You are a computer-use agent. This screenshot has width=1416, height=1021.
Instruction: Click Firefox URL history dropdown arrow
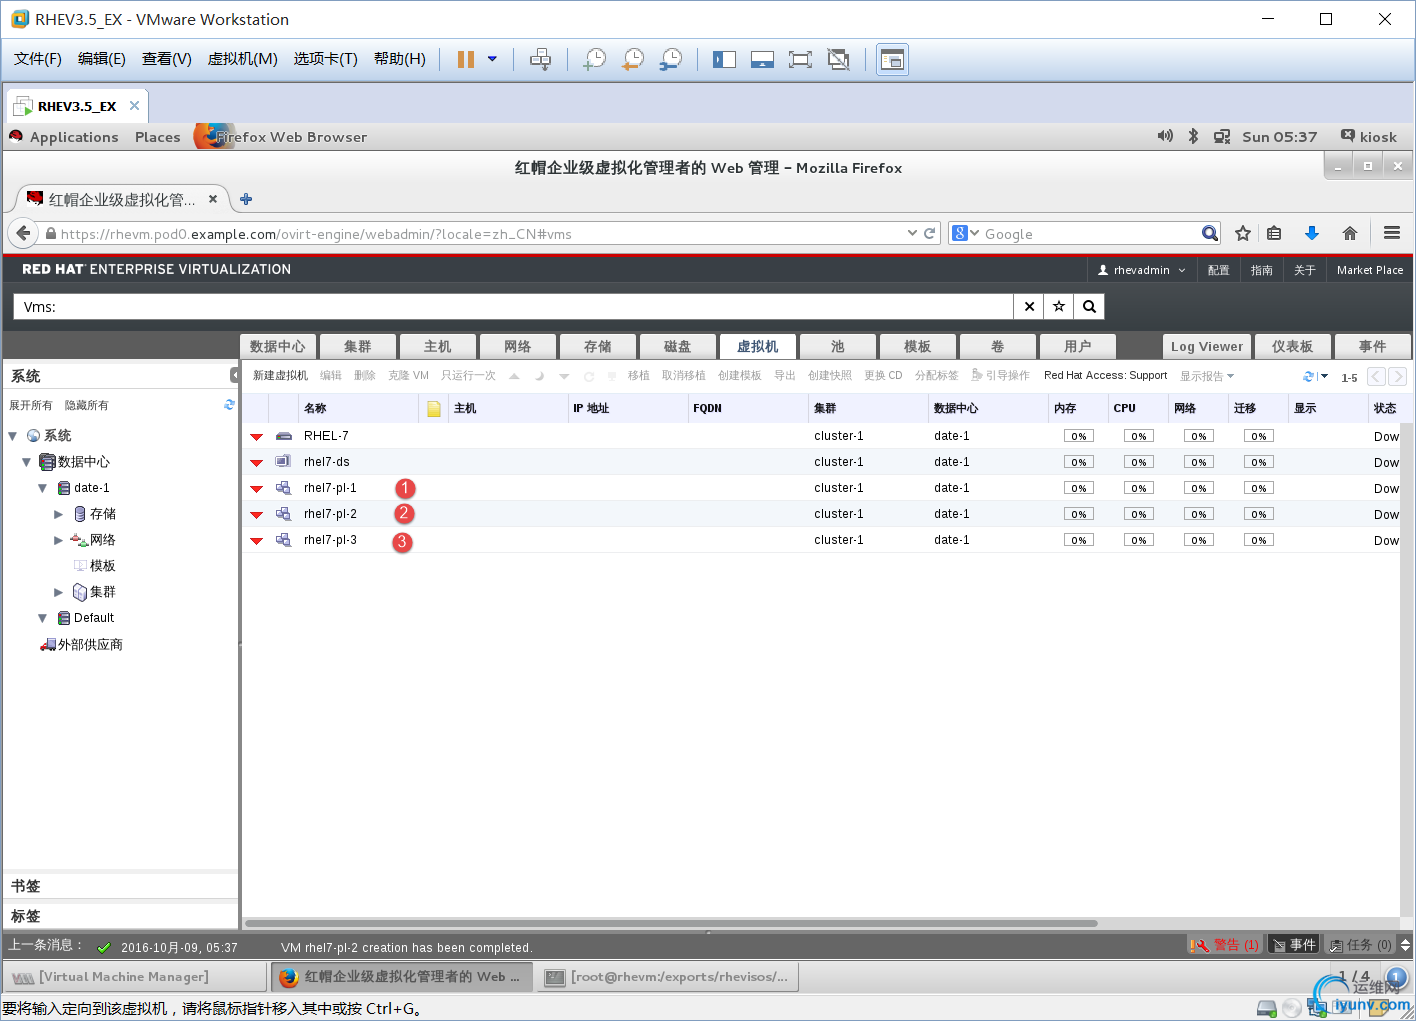point(912,233)
